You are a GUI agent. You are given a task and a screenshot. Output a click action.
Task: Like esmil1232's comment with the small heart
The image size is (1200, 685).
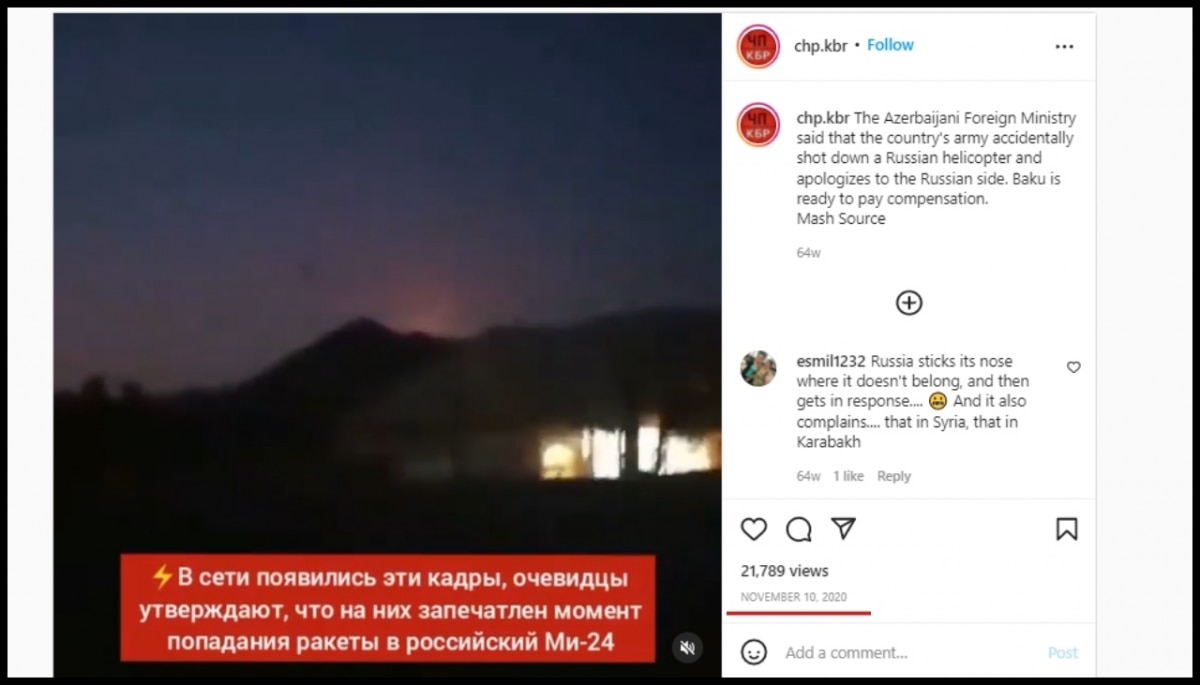1073,367
